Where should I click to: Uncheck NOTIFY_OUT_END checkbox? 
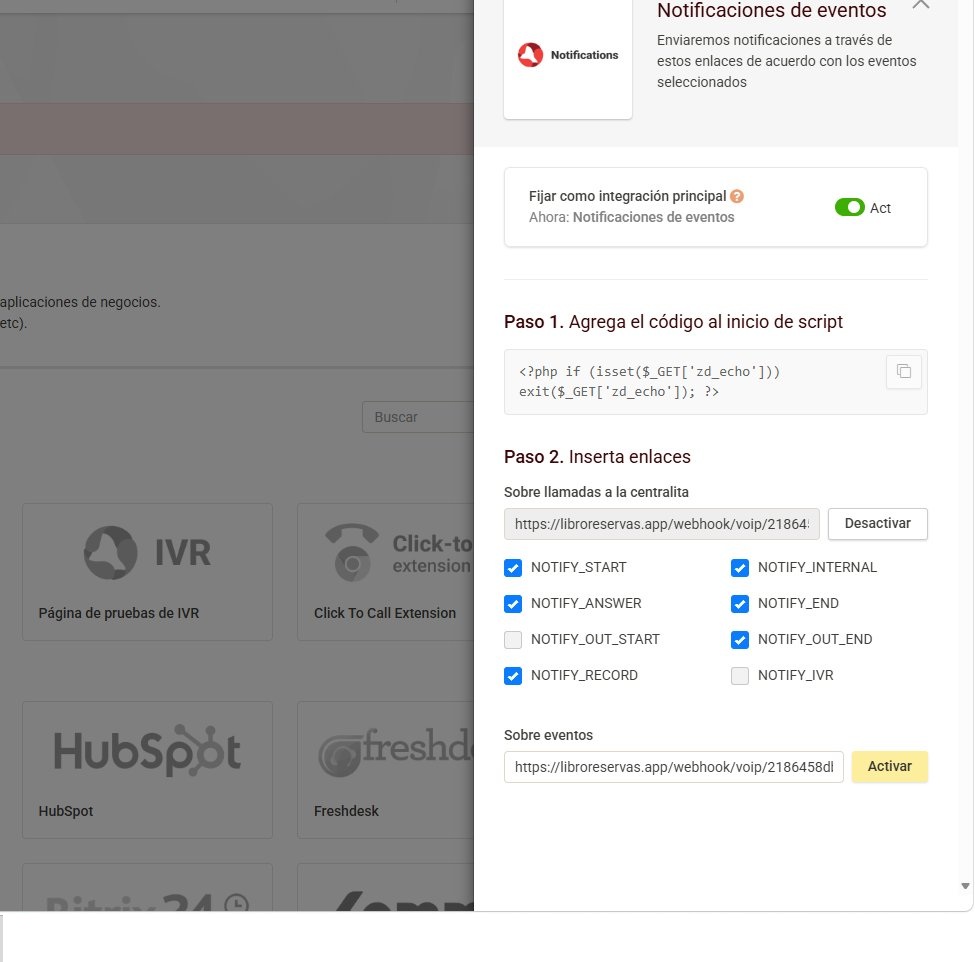[740, 640]
